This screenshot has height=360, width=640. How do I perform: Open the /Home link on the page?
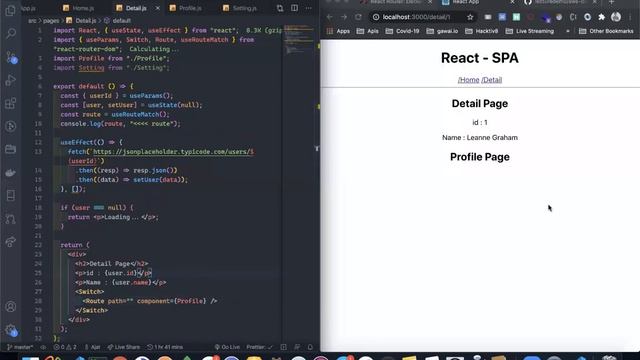pos(468,80)
